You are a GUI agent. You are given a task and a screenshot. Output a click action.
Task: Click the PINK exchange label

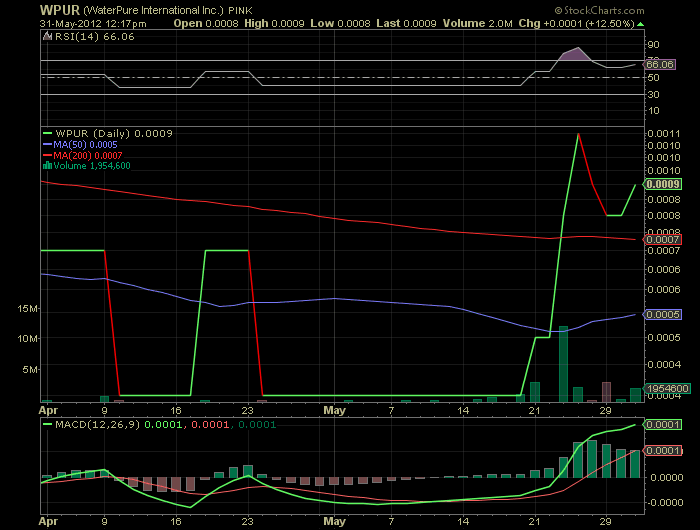(240, 10)
